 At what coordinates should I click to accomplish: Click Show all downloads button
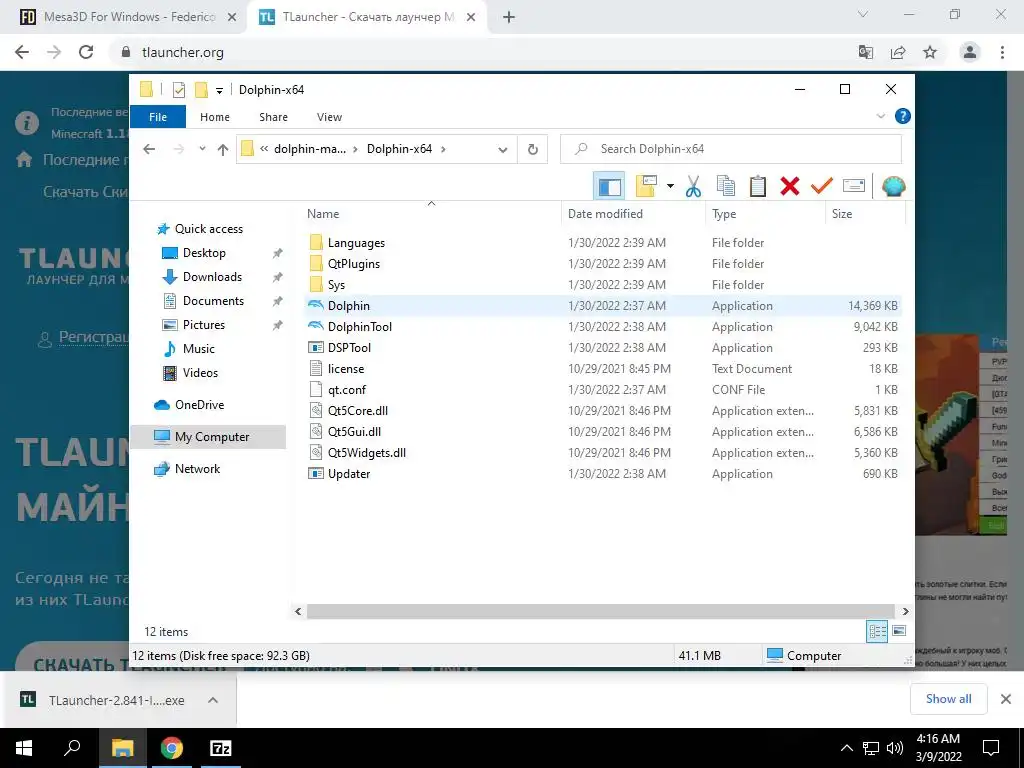pos(948,699)
